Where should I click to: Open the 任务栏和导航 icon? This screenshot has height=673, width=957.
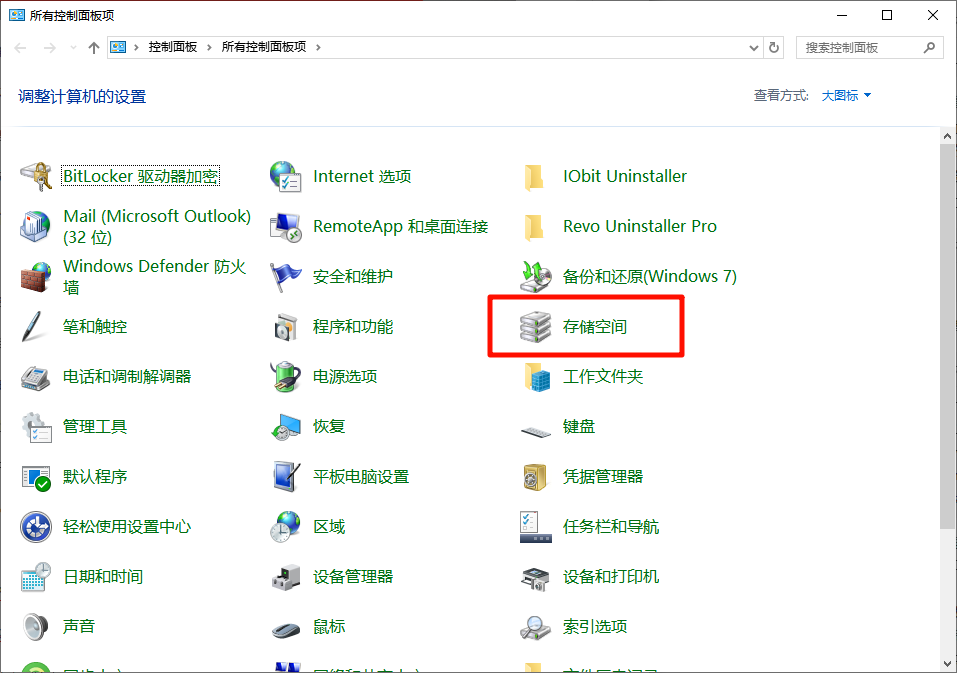tap(535, 527)
